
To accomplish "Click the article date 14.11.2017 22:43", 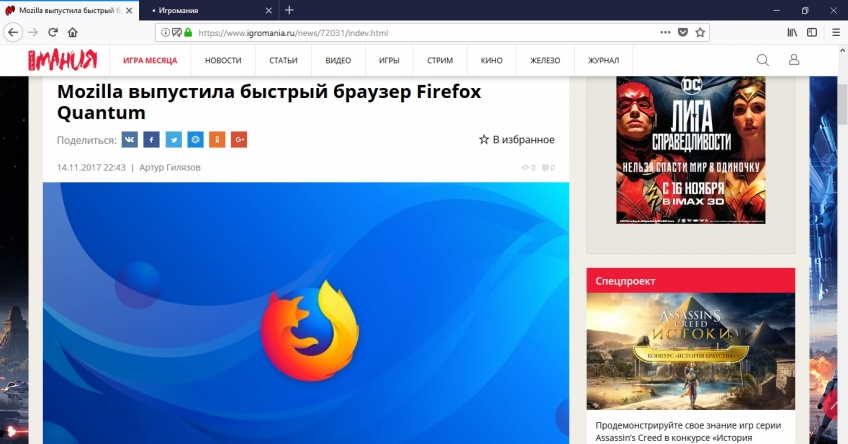I will click(91, 168).
